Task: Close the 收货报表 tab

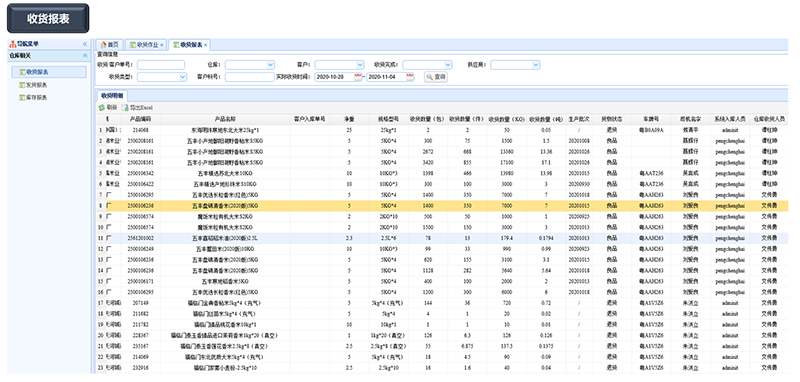Action: pos(206,45)
